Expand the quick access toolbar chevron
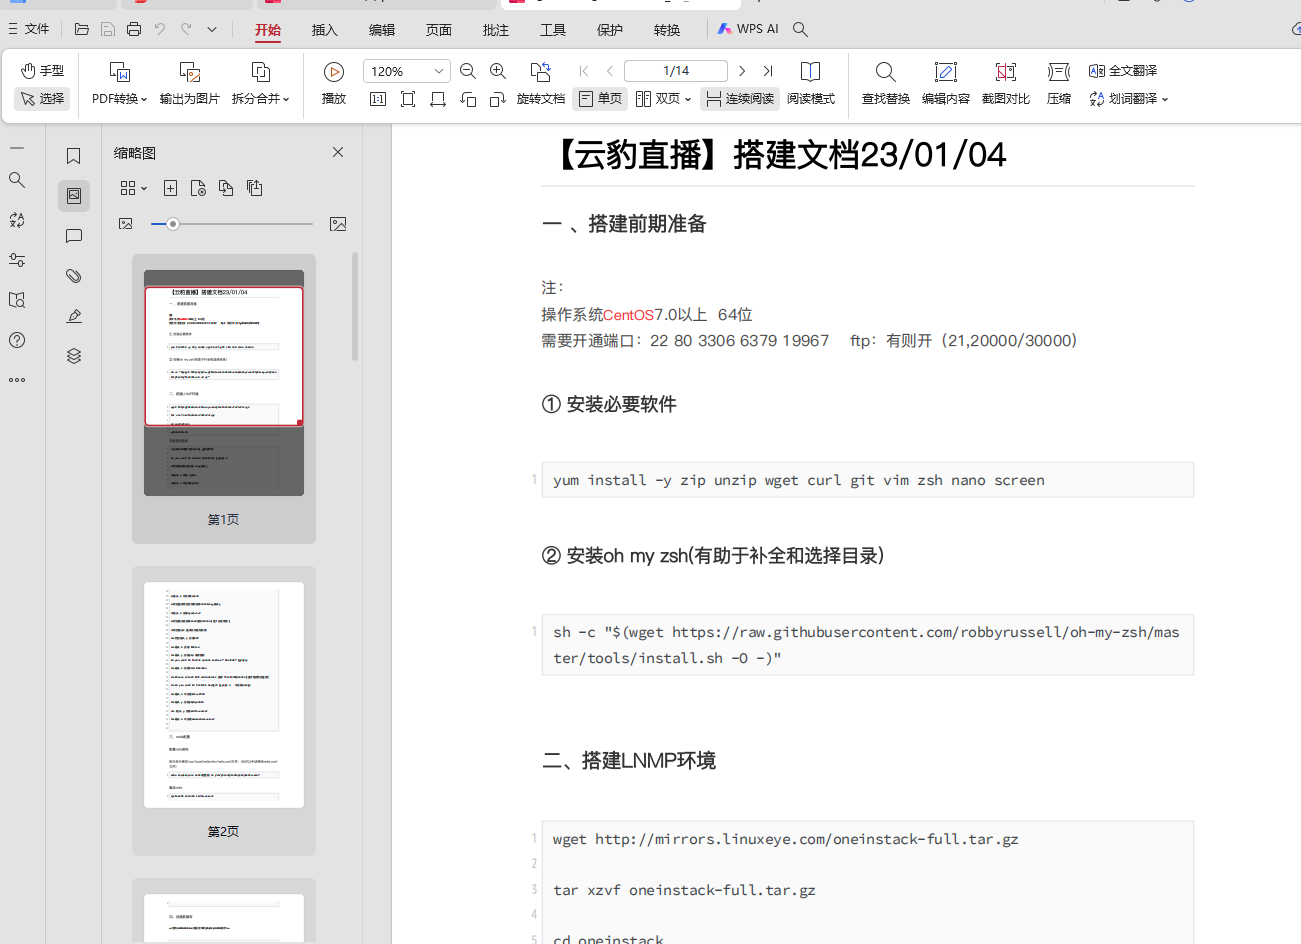This screenshot has height=944, width=1301. click(x=212, y=29)
